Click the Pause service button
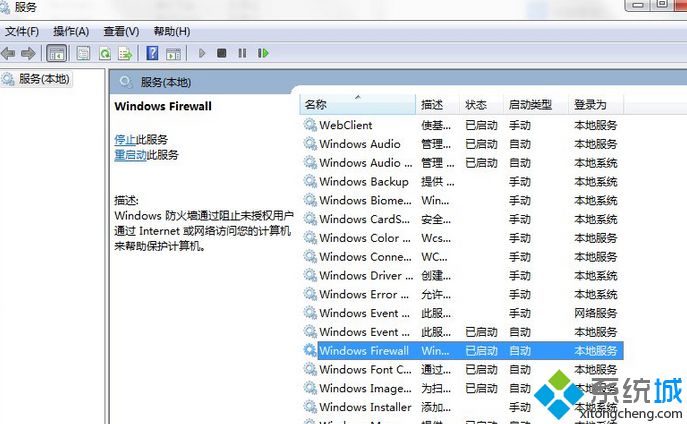Viewport: 687px width, 424px height. [x=242, y=53]
